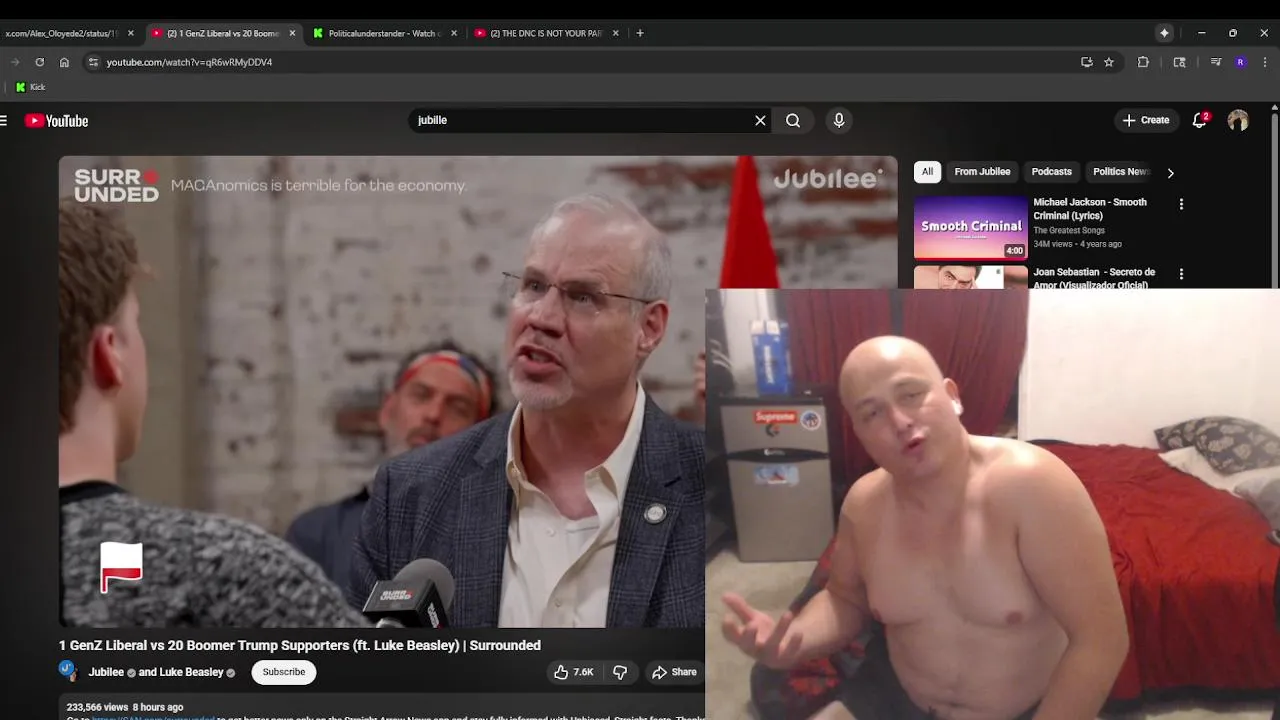Image resolution: width=1280 pixels, height=720 pixels.
Task: Open options for Smooth Criminal video
Action: coord(1181,204)
